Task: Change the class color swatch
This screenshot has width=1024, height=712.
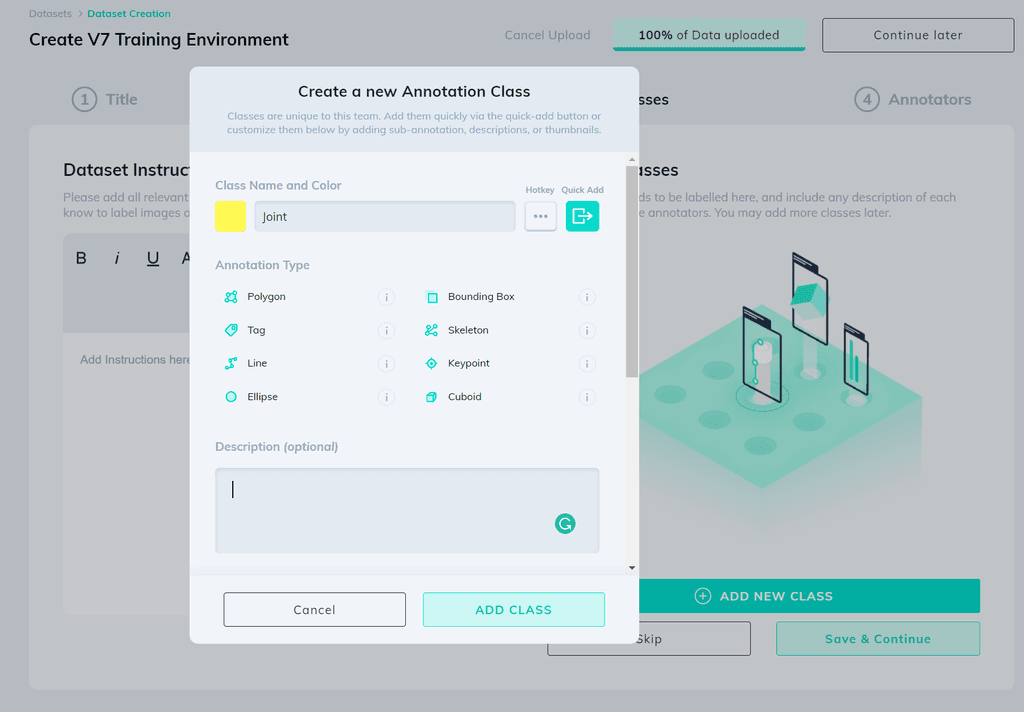Action: pyautogui.click(x=230, y=216)
